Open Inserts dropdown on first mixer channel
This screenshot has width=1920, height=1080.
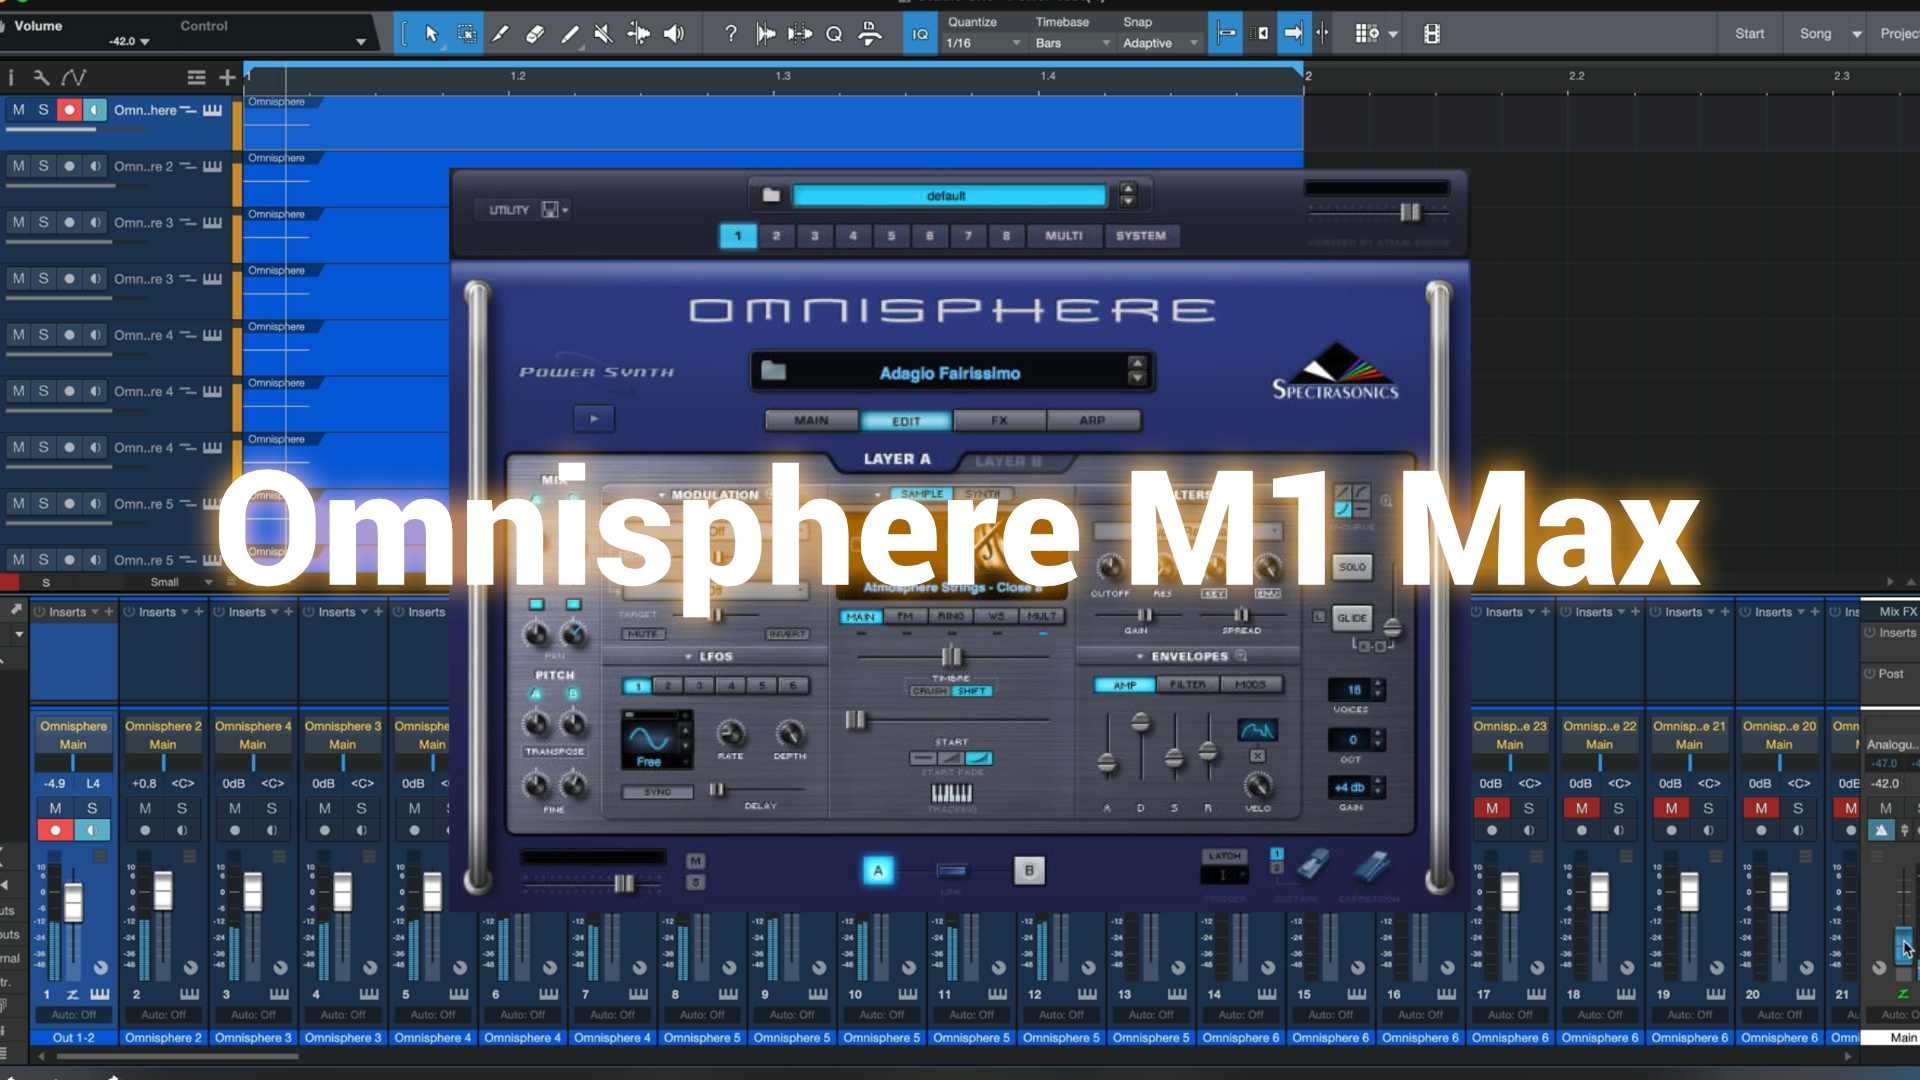[x=95, y=612]
